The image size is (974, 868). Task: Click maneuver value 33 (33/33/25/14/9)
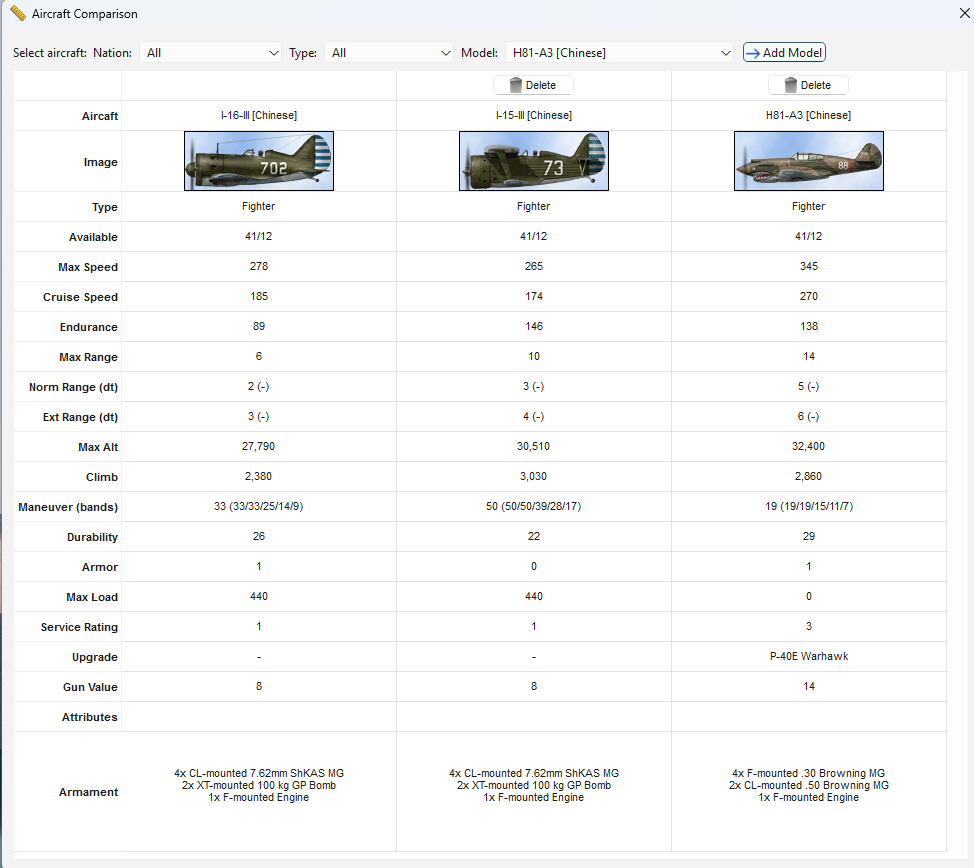tap(258, 506)
